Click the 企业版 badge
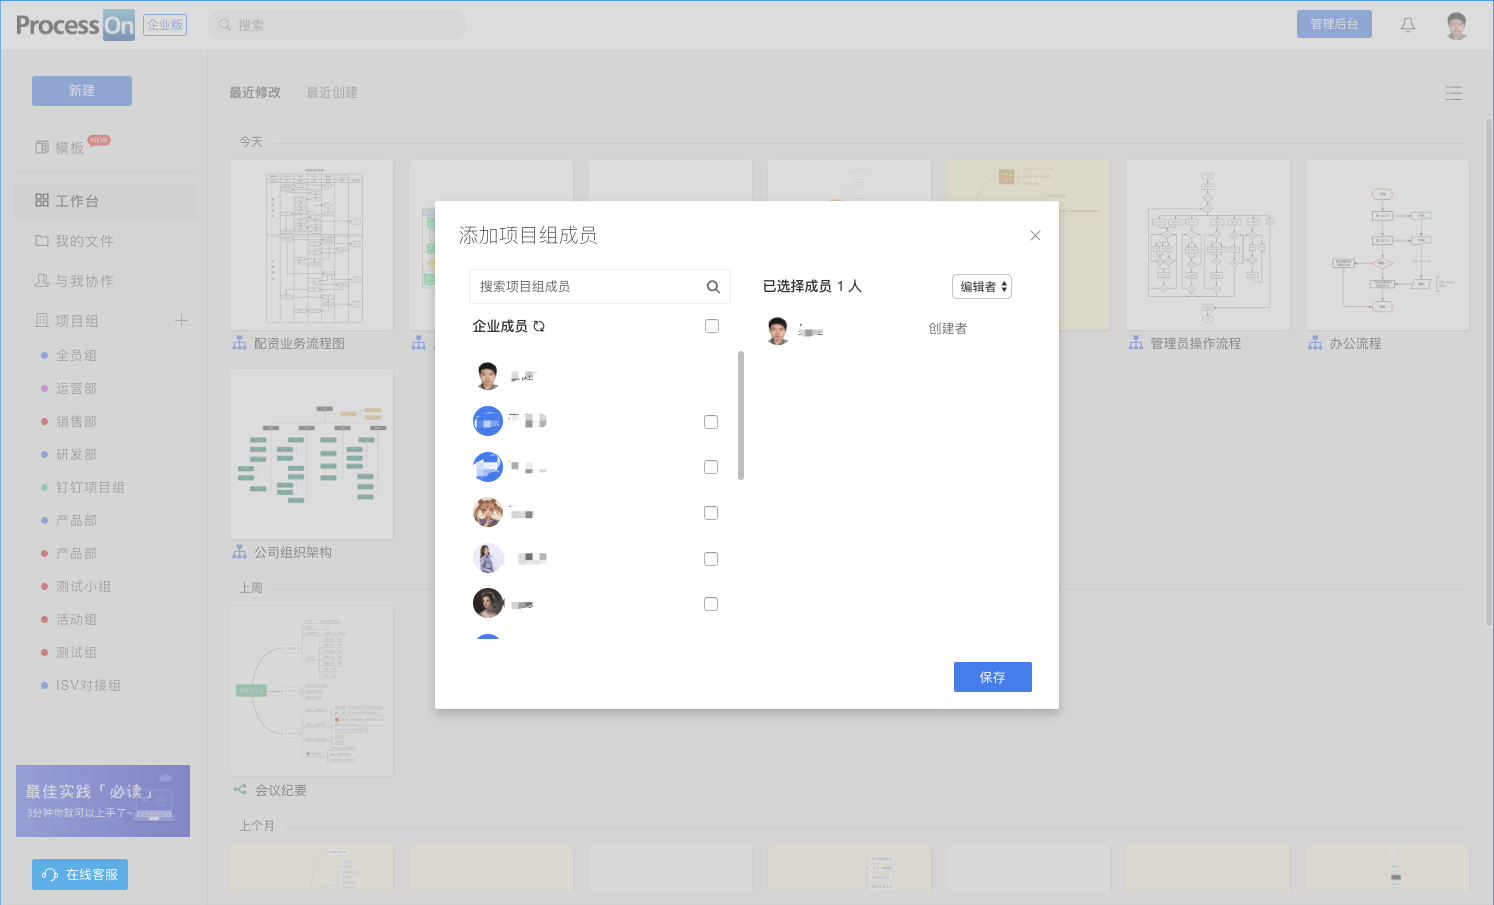 point(165,25)
